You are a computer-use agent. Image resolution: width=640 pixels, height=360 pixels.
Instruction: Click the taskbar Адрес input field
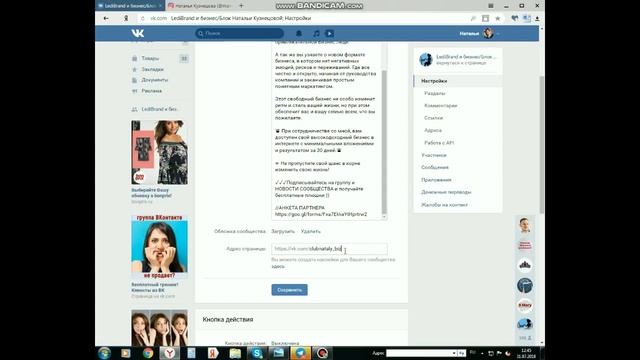421,353
